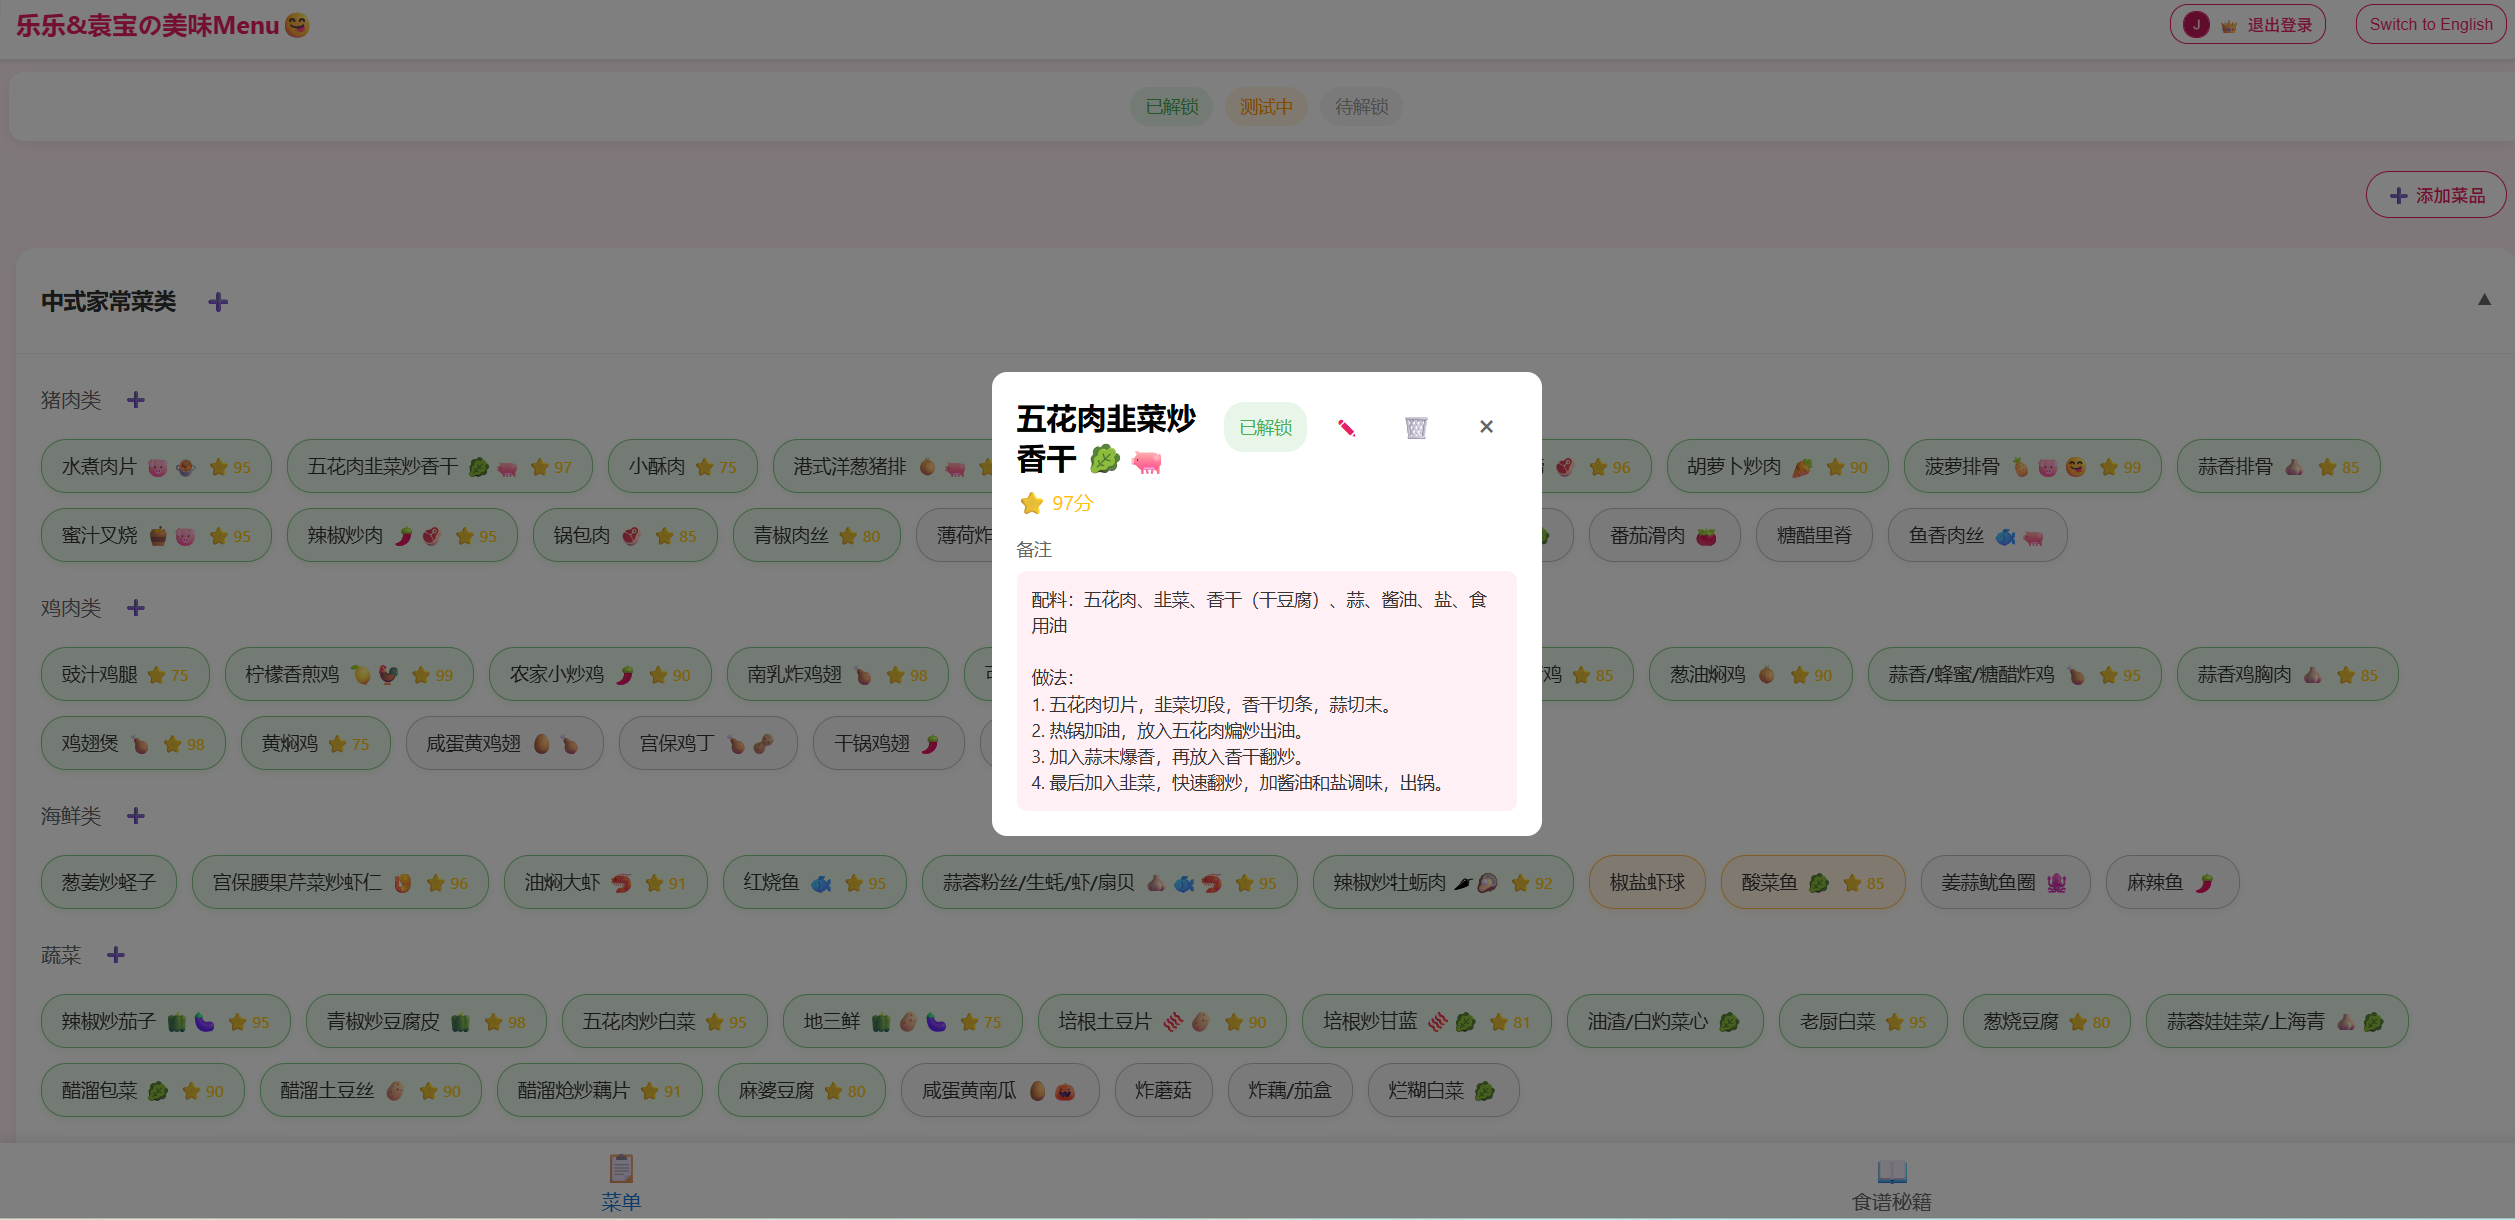Click the trash delete icon in dish popup
The image size is (2515, 1220).
tap(1416, 427)
